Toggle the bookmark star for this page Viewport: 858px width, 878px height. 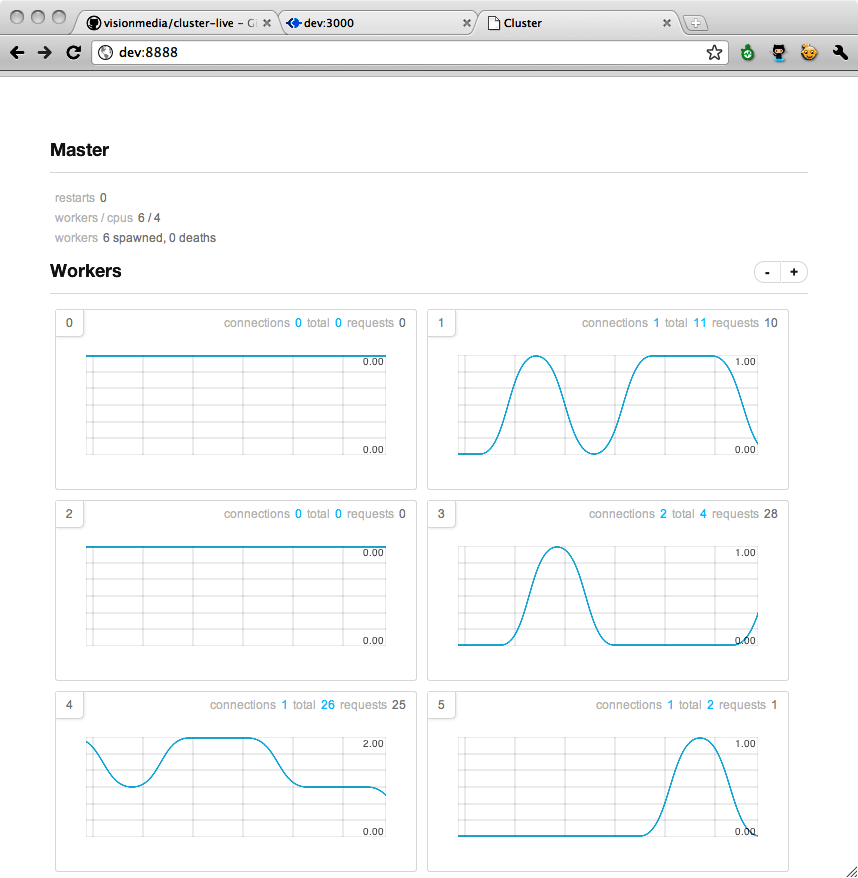715,52
